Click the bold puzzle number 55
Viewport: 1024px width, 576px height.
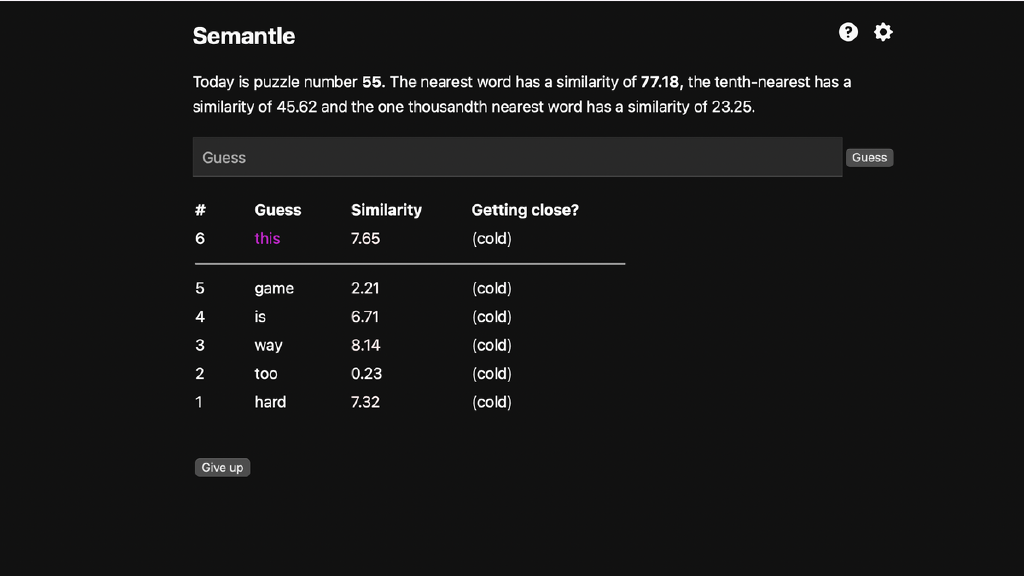[x=372, y=82]
